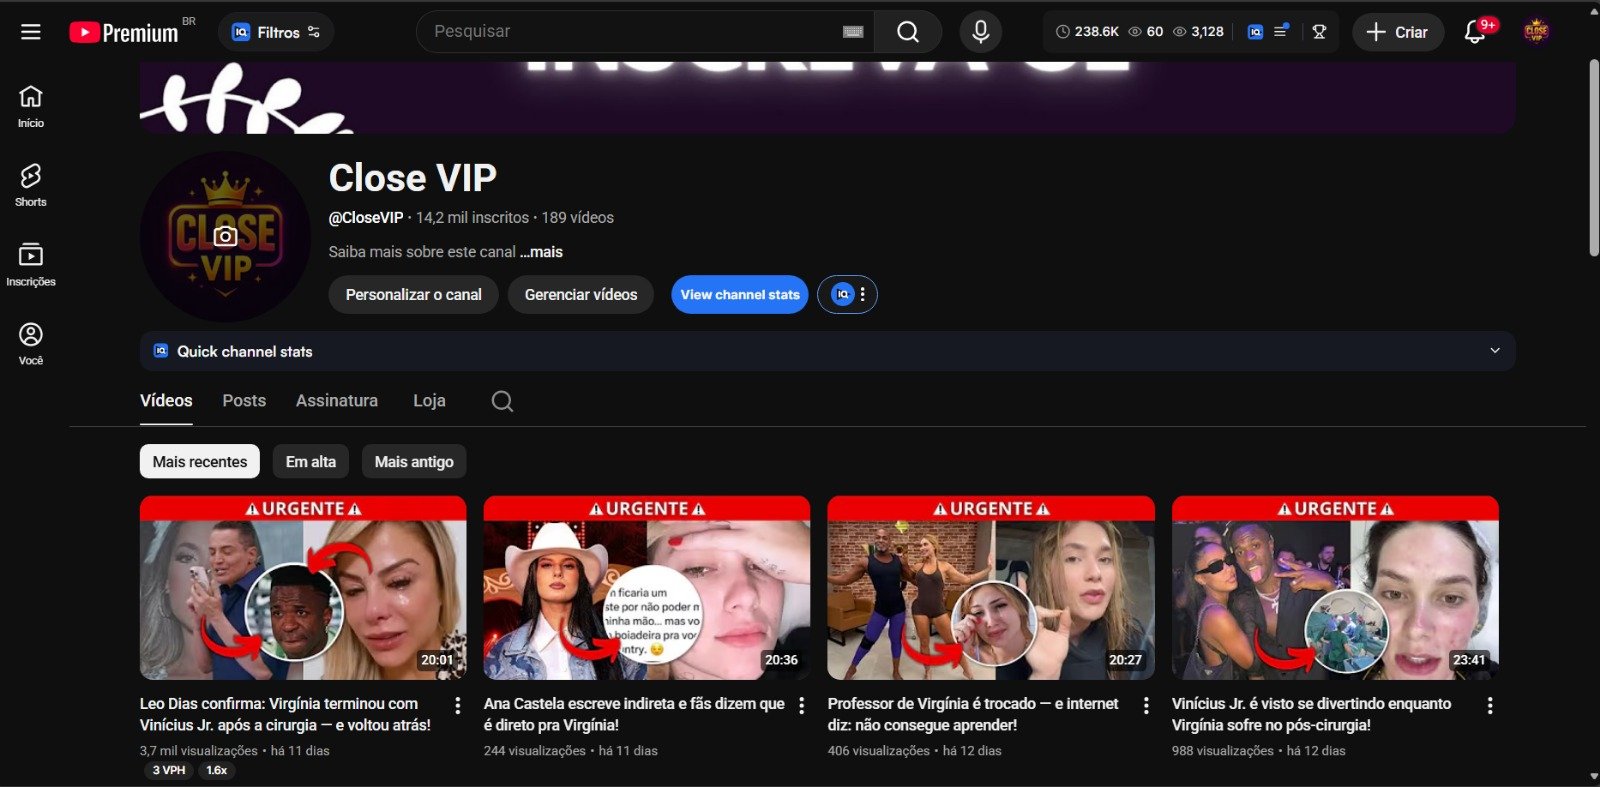Open the Vinícius Jr. se divertindo video thumbnail
Viewport: 1600px width, 787px height.
pyautogui.click(x=1335, y=588)
